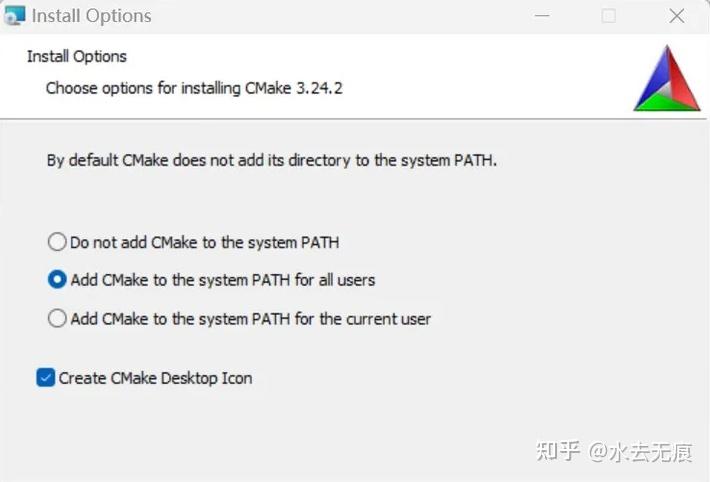Choose the PATH for all users radio button

click(x=57, y=280)
